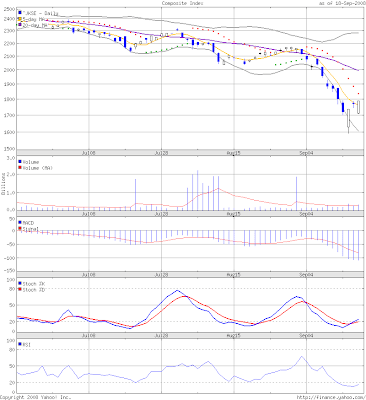Select the 'Stoch %K' legend label

pyautogui.click(x=34, y=284)
